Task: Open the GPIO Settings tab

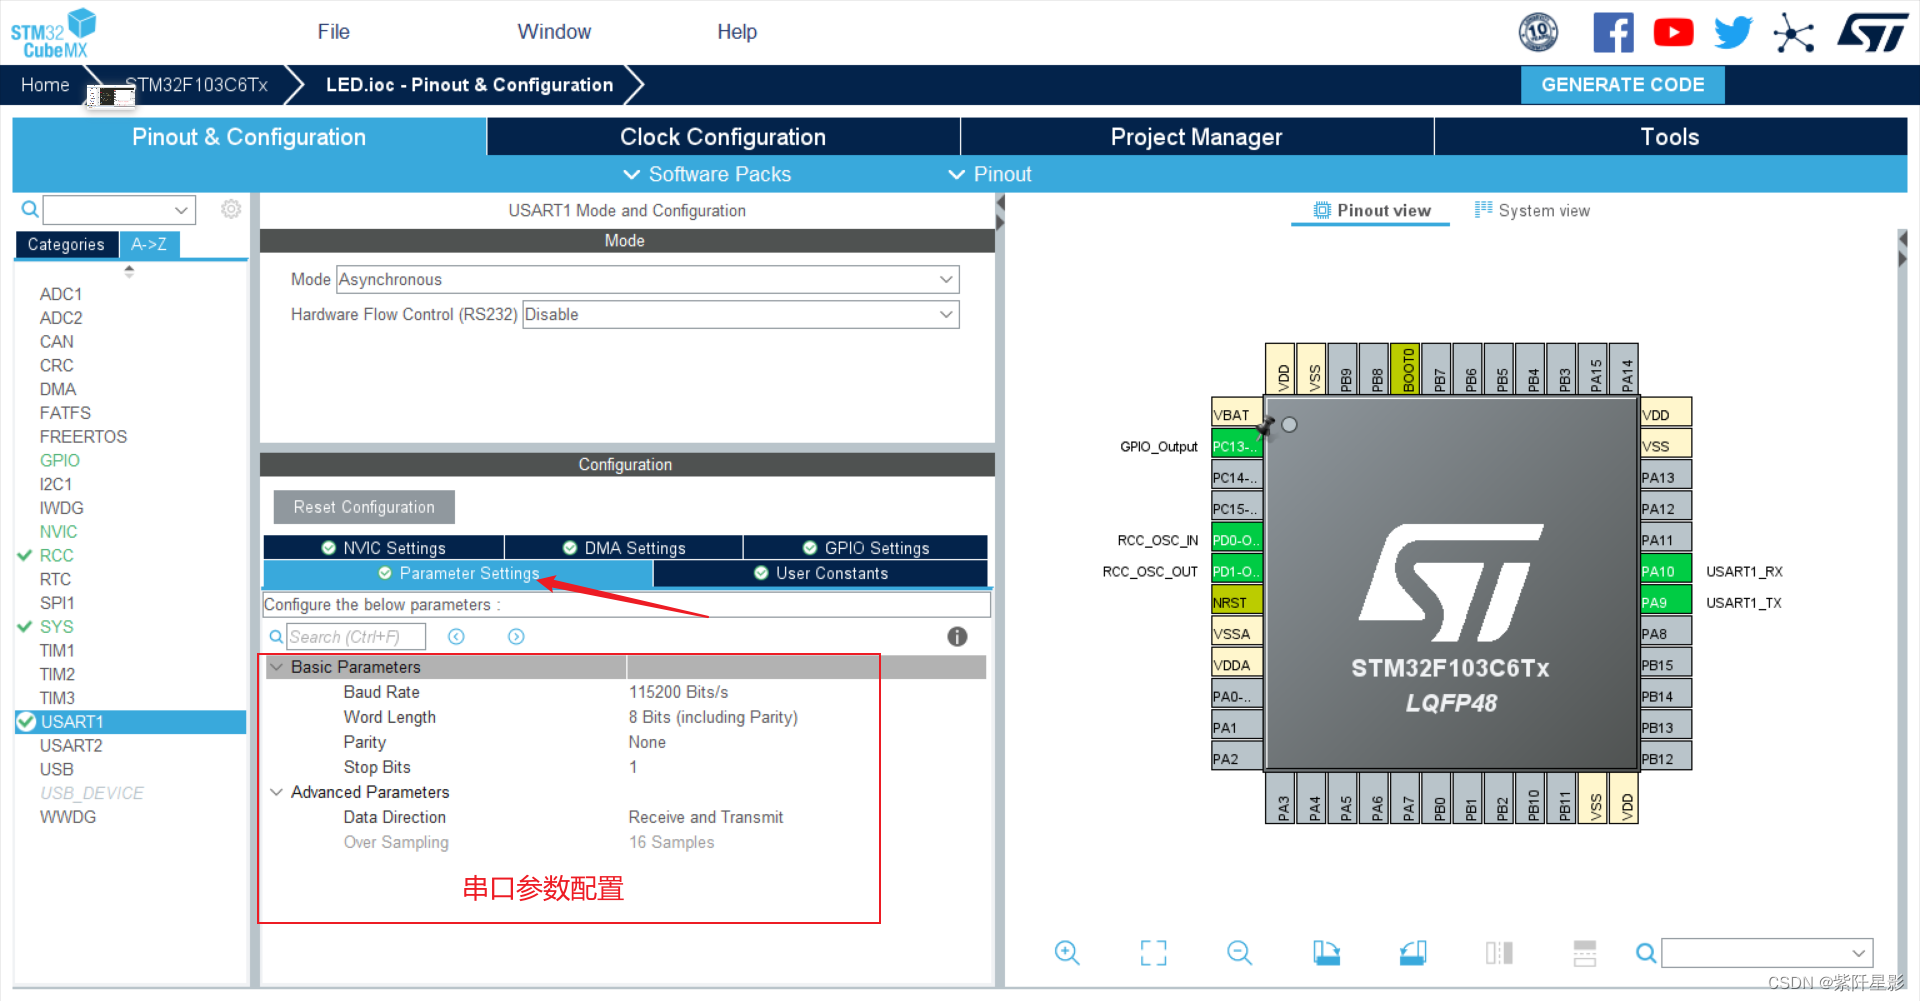Action: [x=865, y=548]
